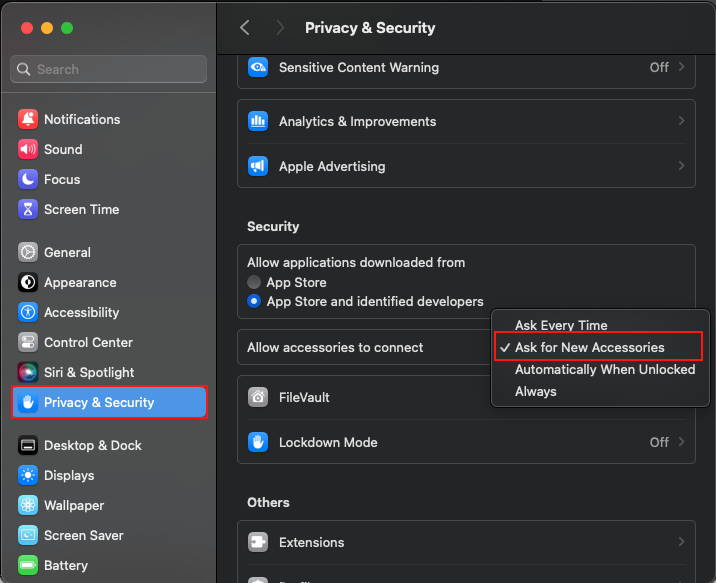Open the Accessibility icon in sidebar

28,312
